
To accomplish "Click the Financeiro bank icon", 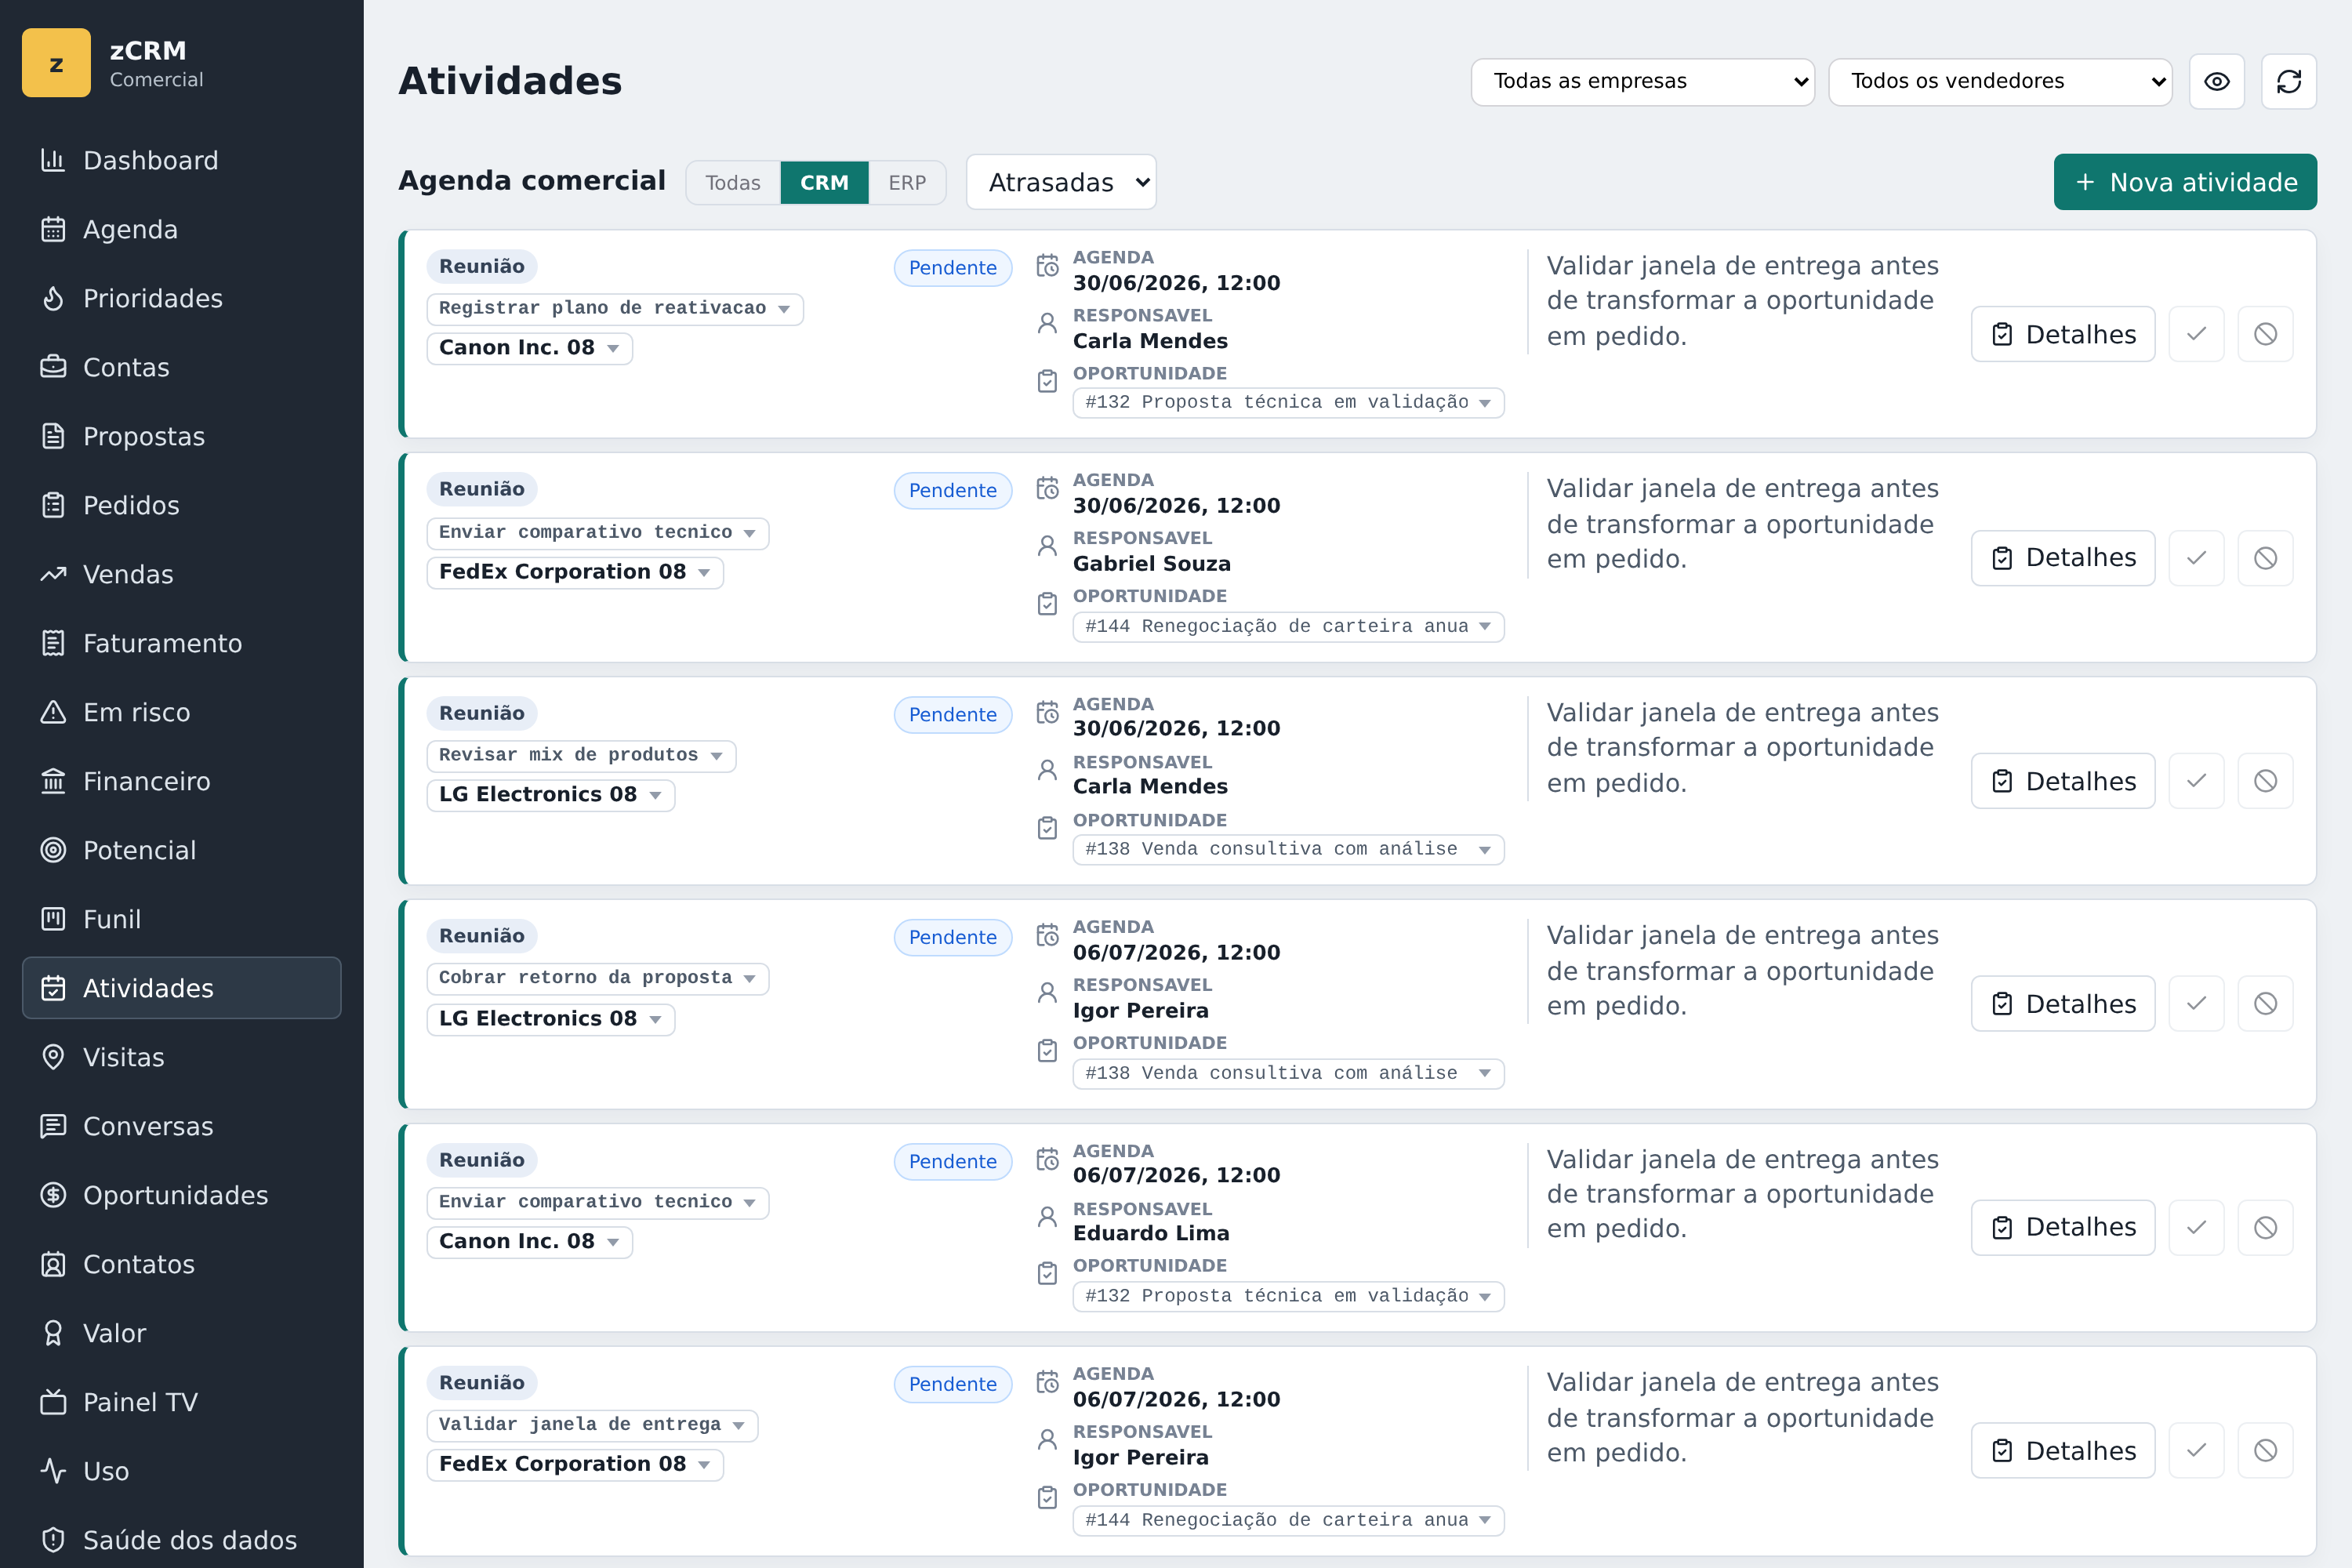I will [53, 781].
